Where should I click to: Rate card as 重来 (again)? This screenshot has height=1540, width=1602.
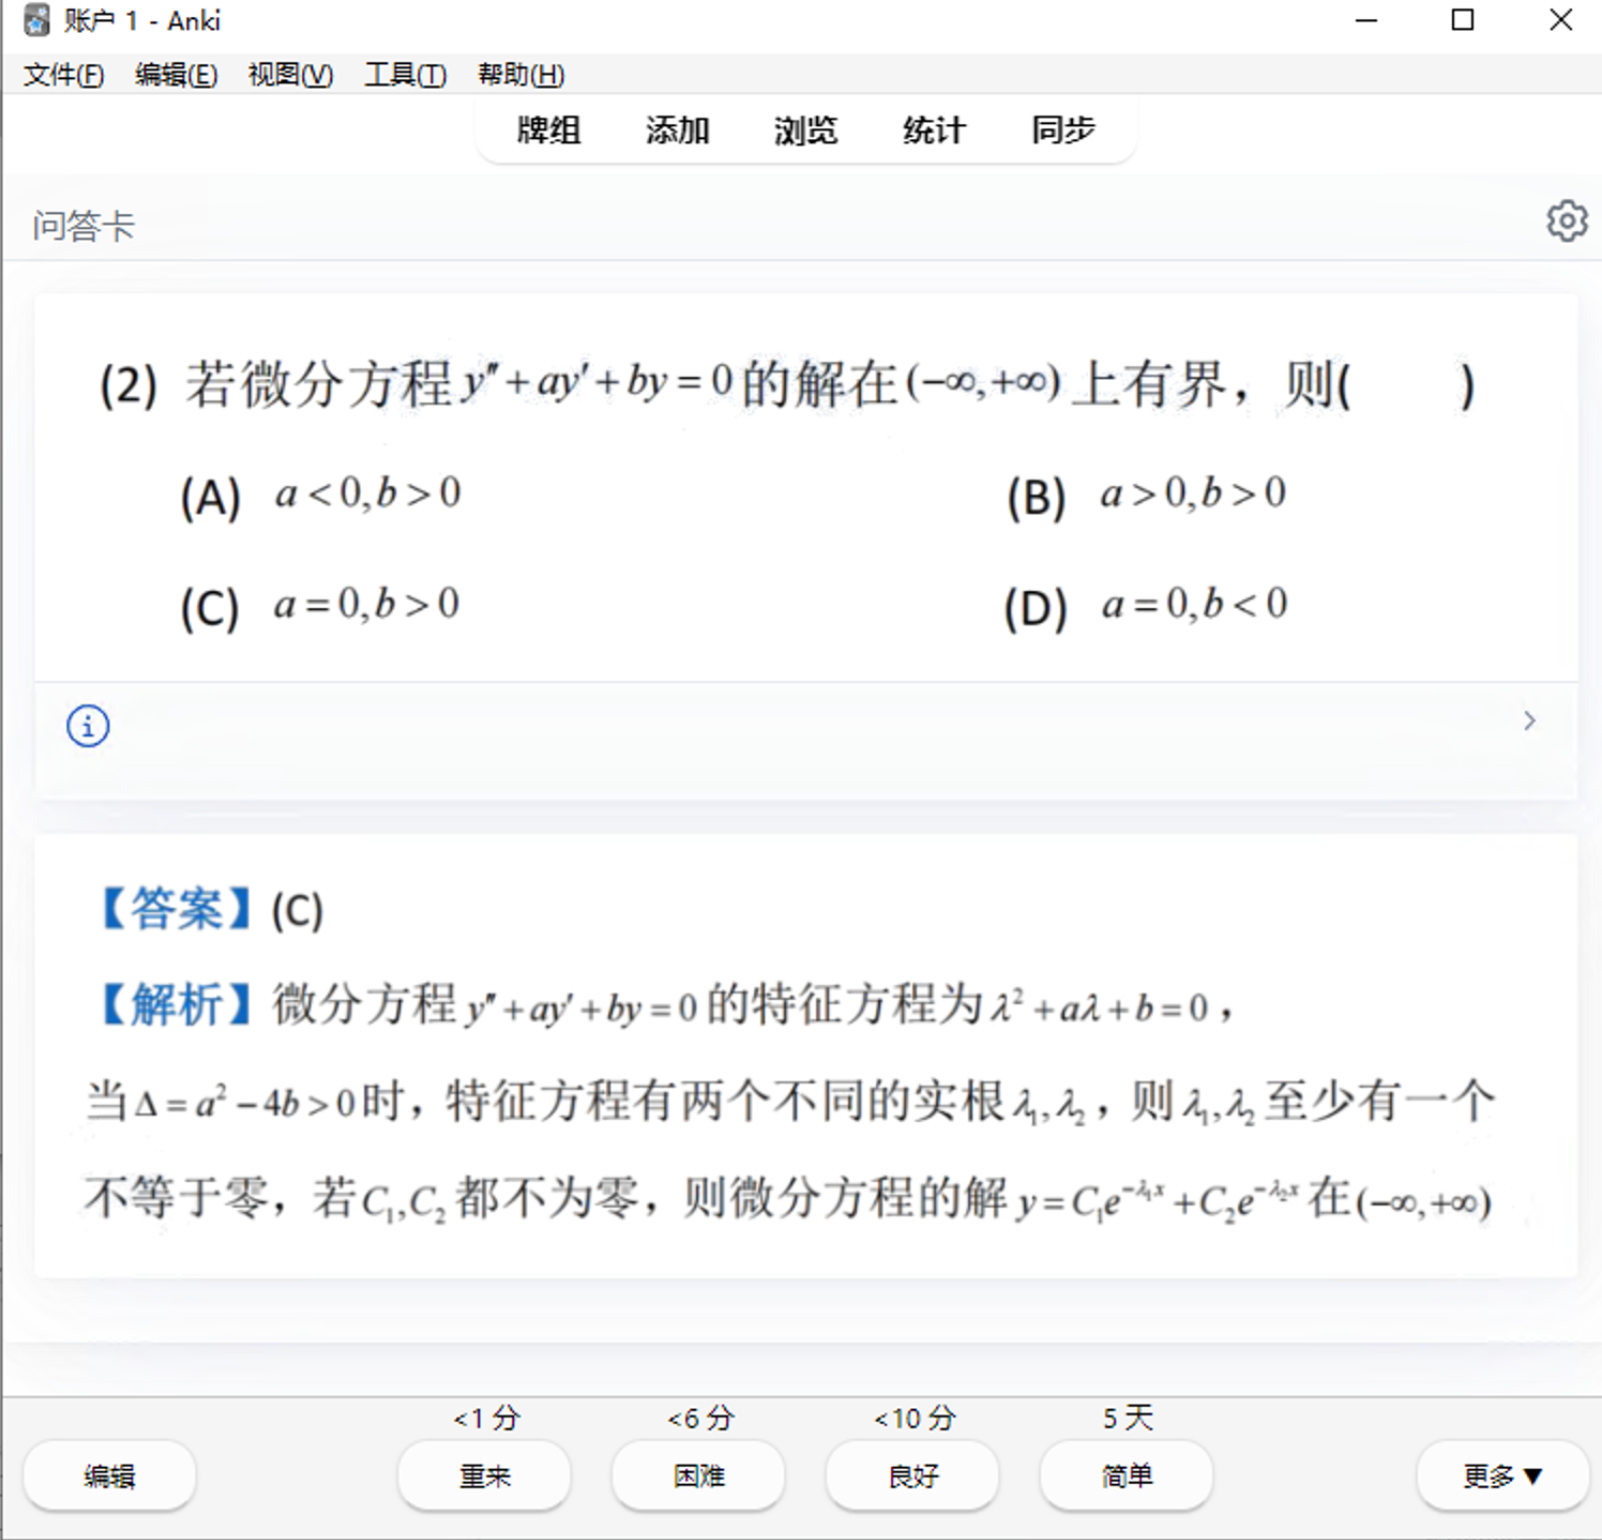pos(484,1476)
